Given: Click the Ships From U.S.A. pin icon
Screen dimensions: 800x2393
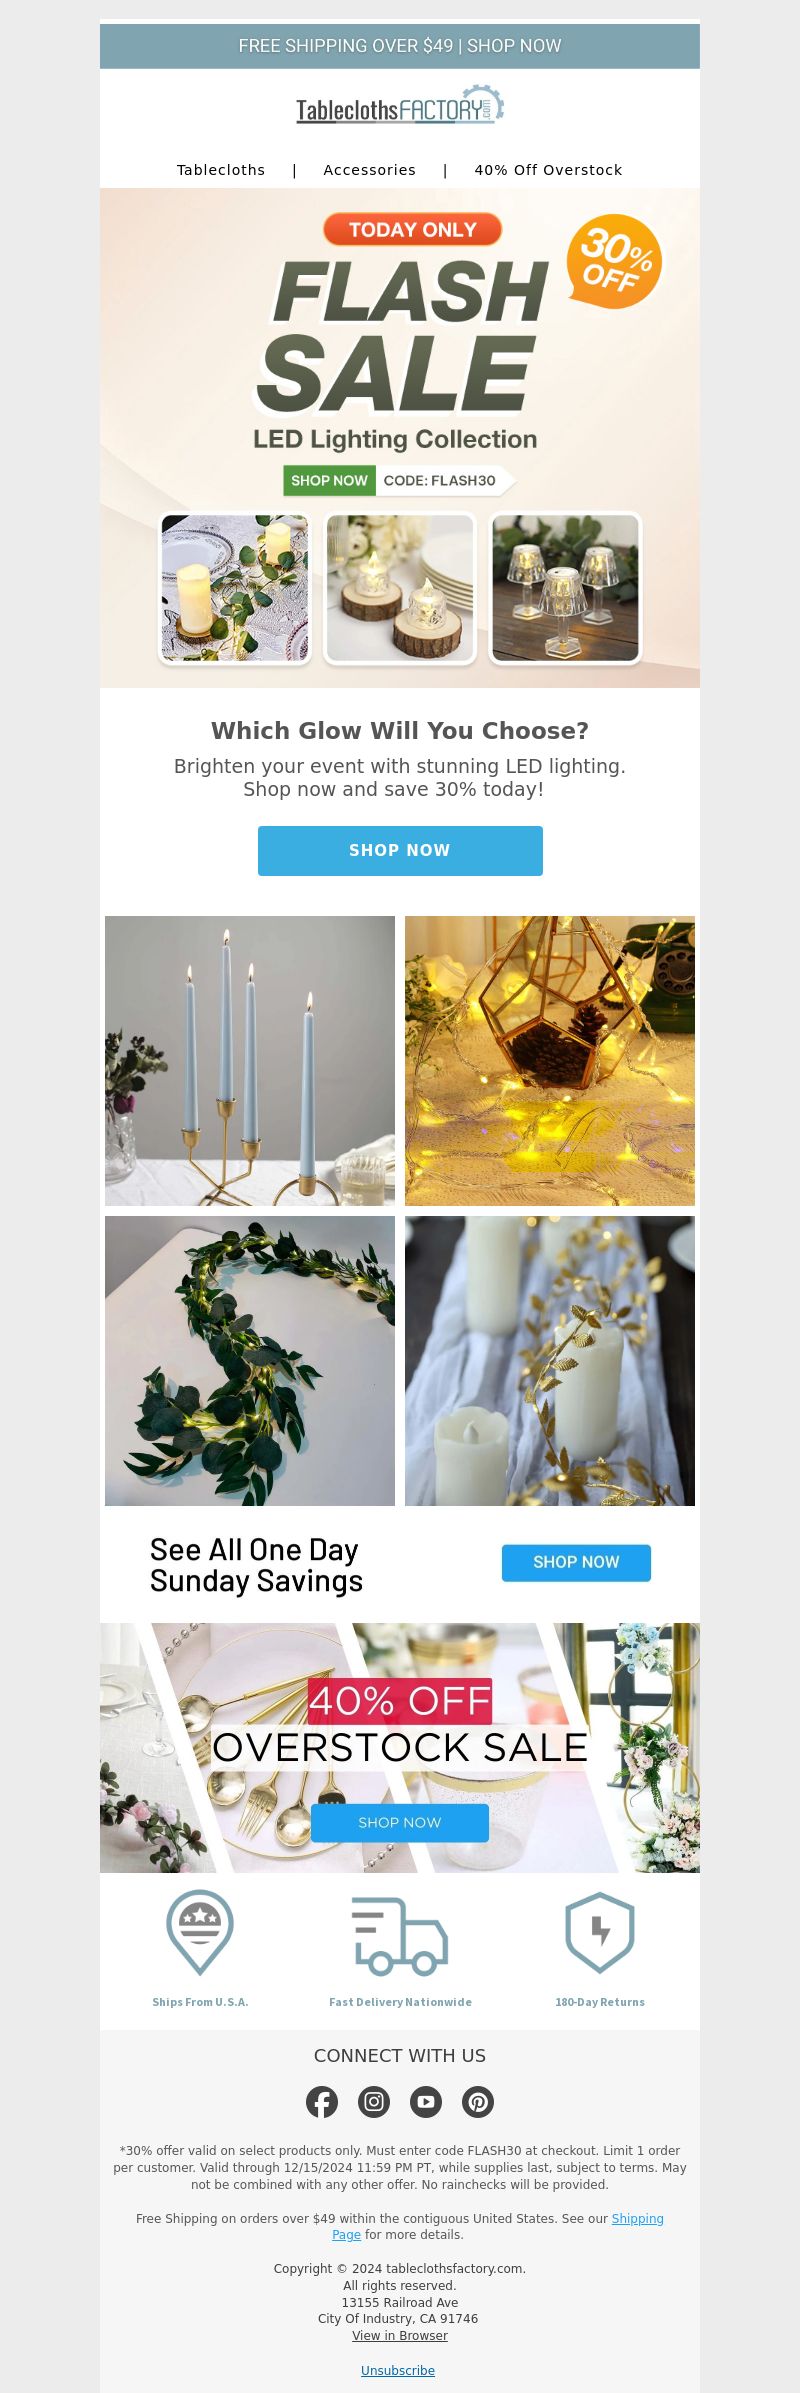Looking at the screenshot, I should pyautogui.click(x=200, y=1932).
